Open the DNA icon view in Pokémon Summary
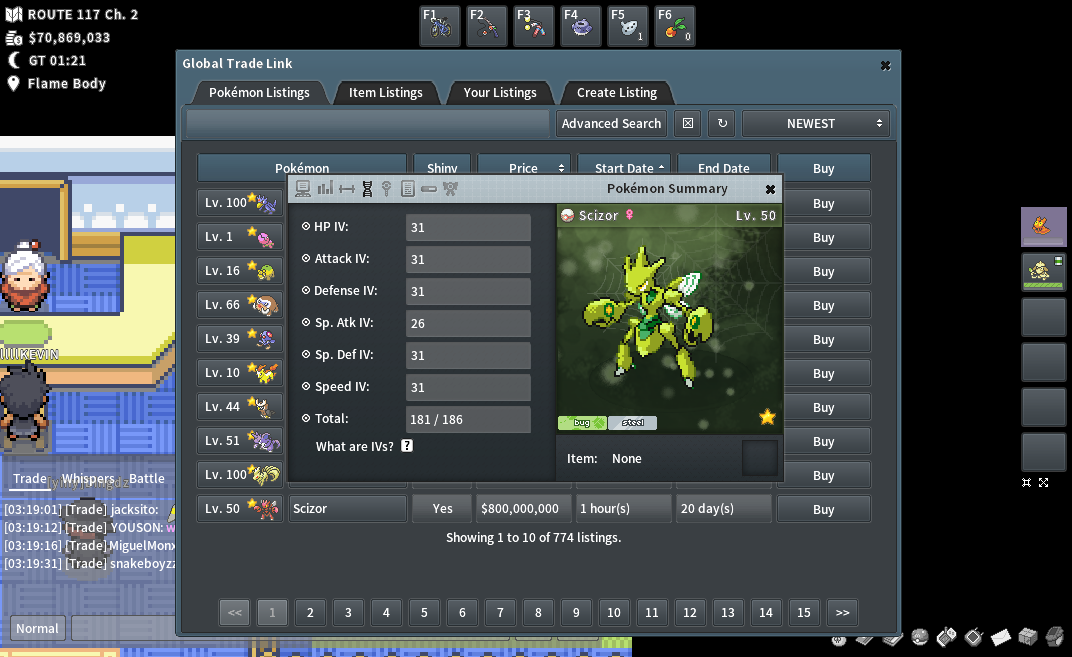Viewport: 1072px width, 657px height. pyautogui.click(x=367, y=188)
